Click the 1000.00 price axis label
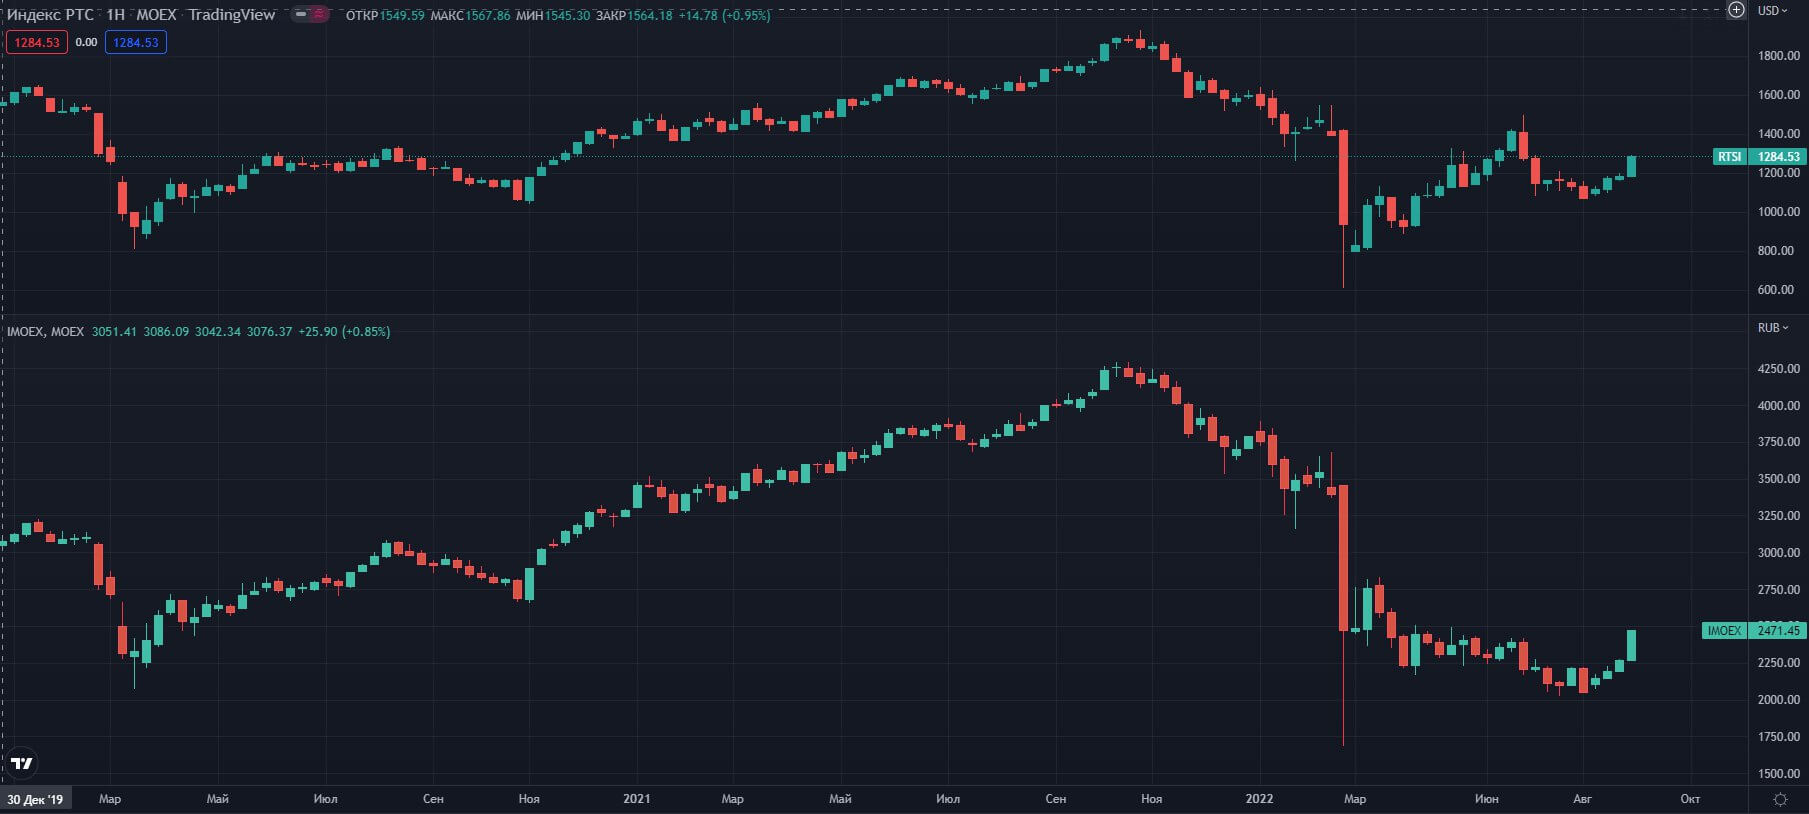Viewport: 1809px width, 814px height. pos(1779,212)
